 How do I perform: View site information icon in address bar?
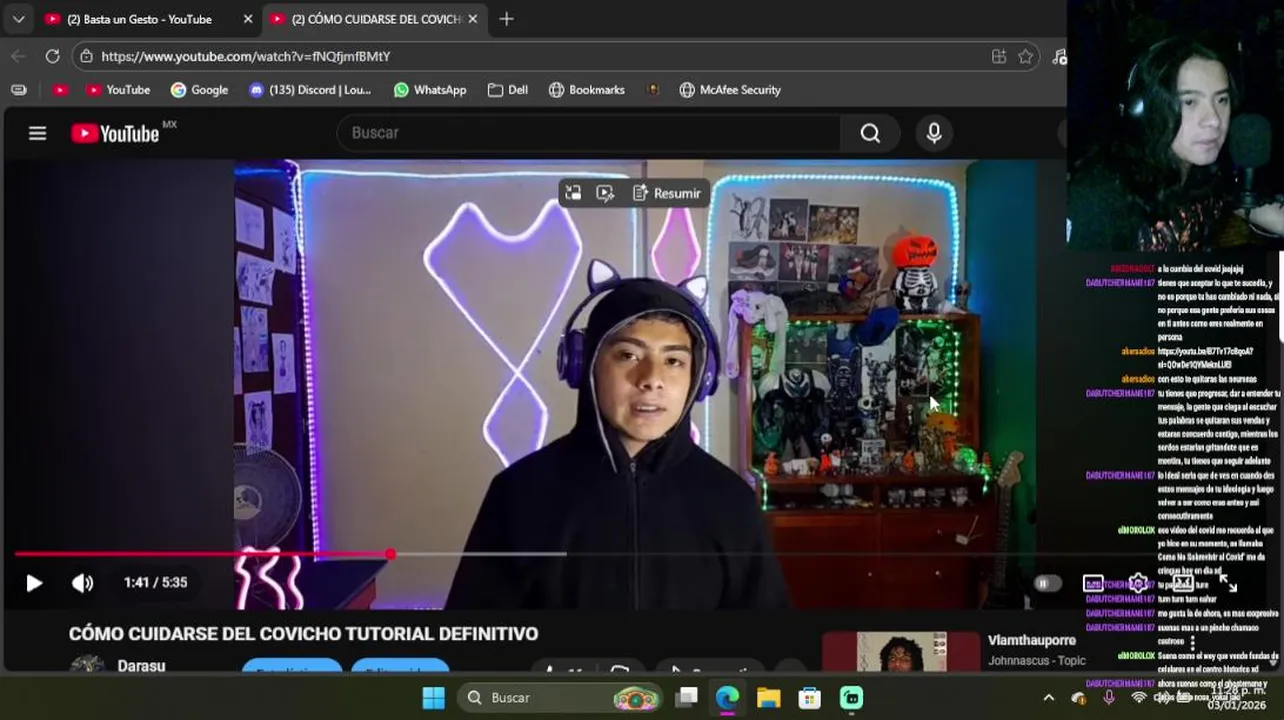(x=87, y=56)
